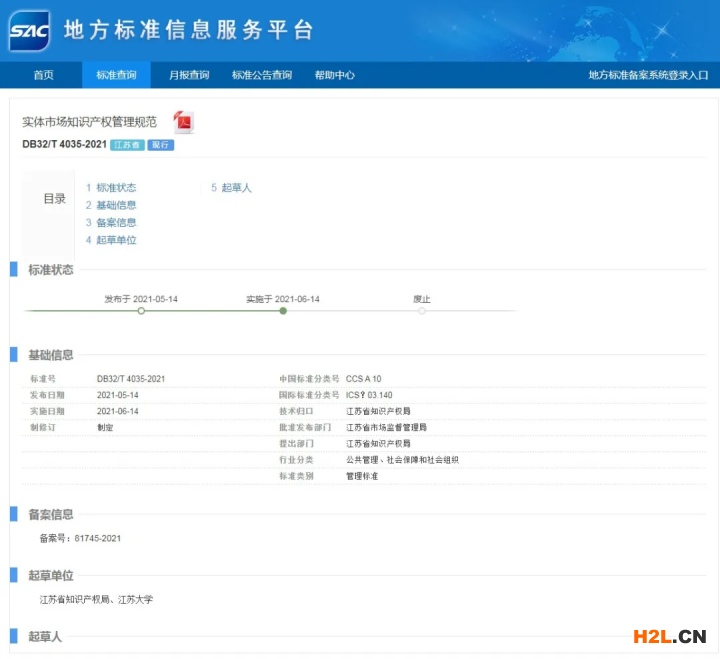Open the red PDF document icon
This screenshot has height=659, width=720.
pyautogui.click(x=183, y=122)
